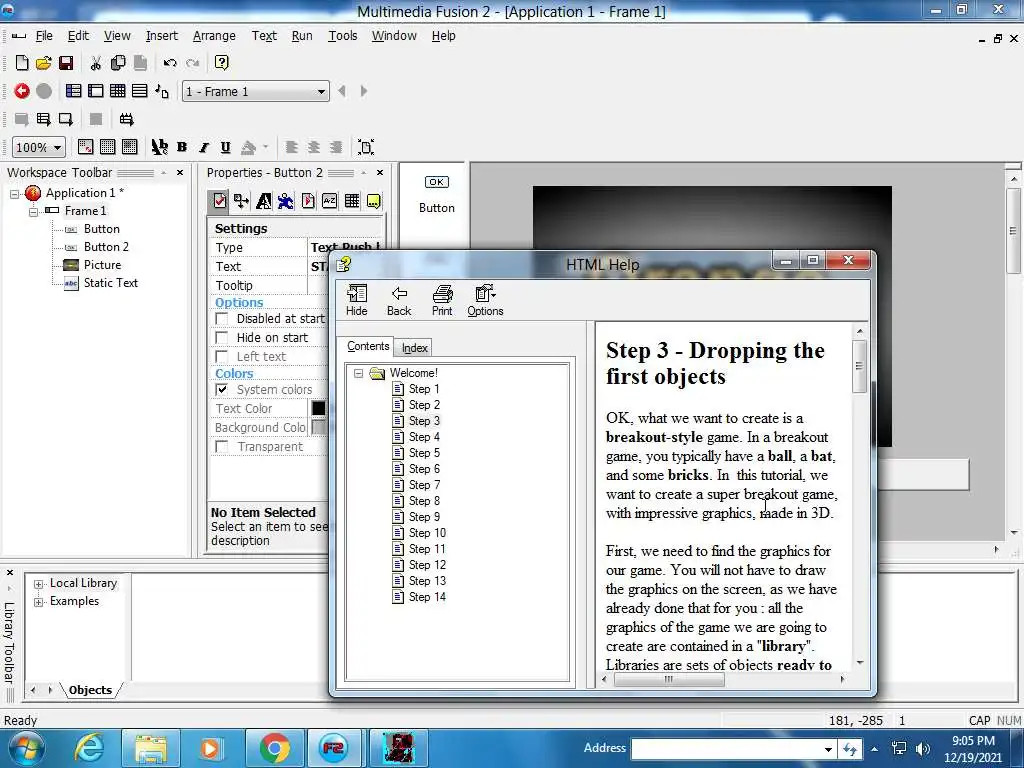Image resolution: width=1024 pixels, height=768 pixels.
Task: Enable Disabled at start checkbox
Action: tap(222, 319)
